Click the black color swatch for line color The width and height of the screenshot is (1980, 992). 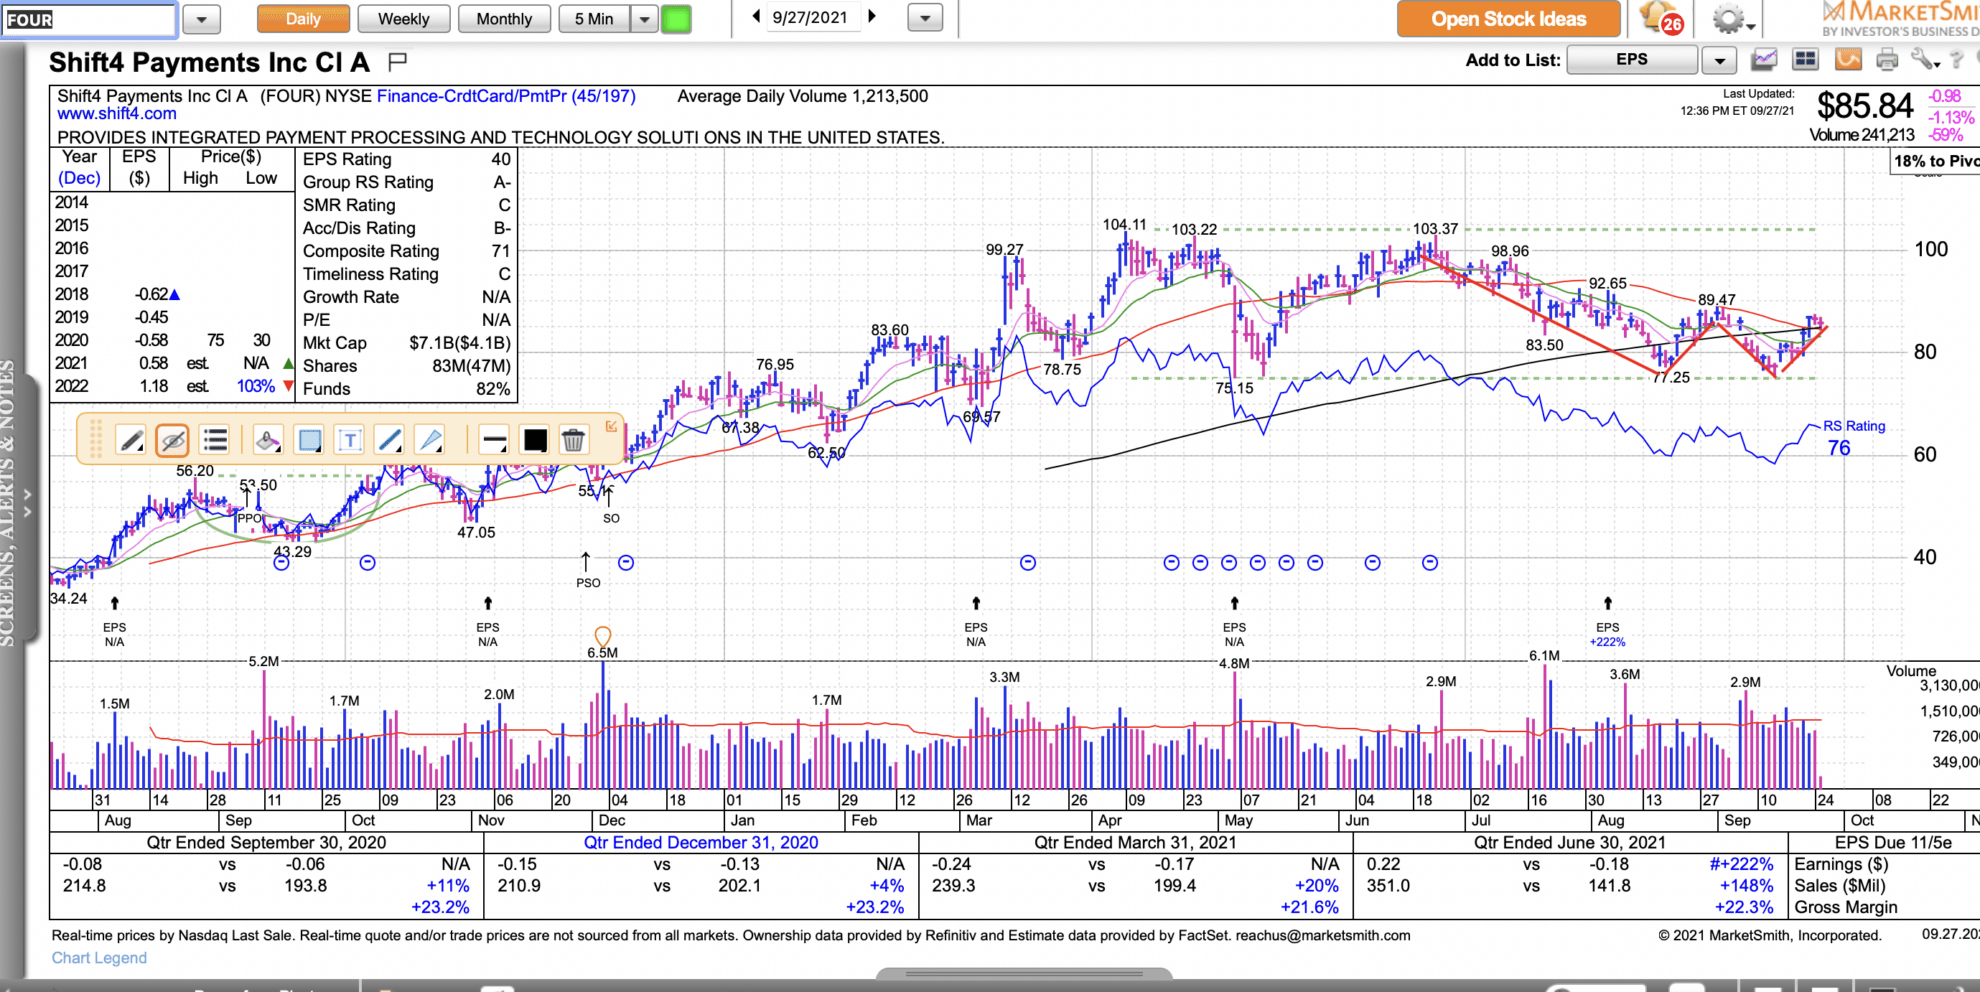point(534,440)
